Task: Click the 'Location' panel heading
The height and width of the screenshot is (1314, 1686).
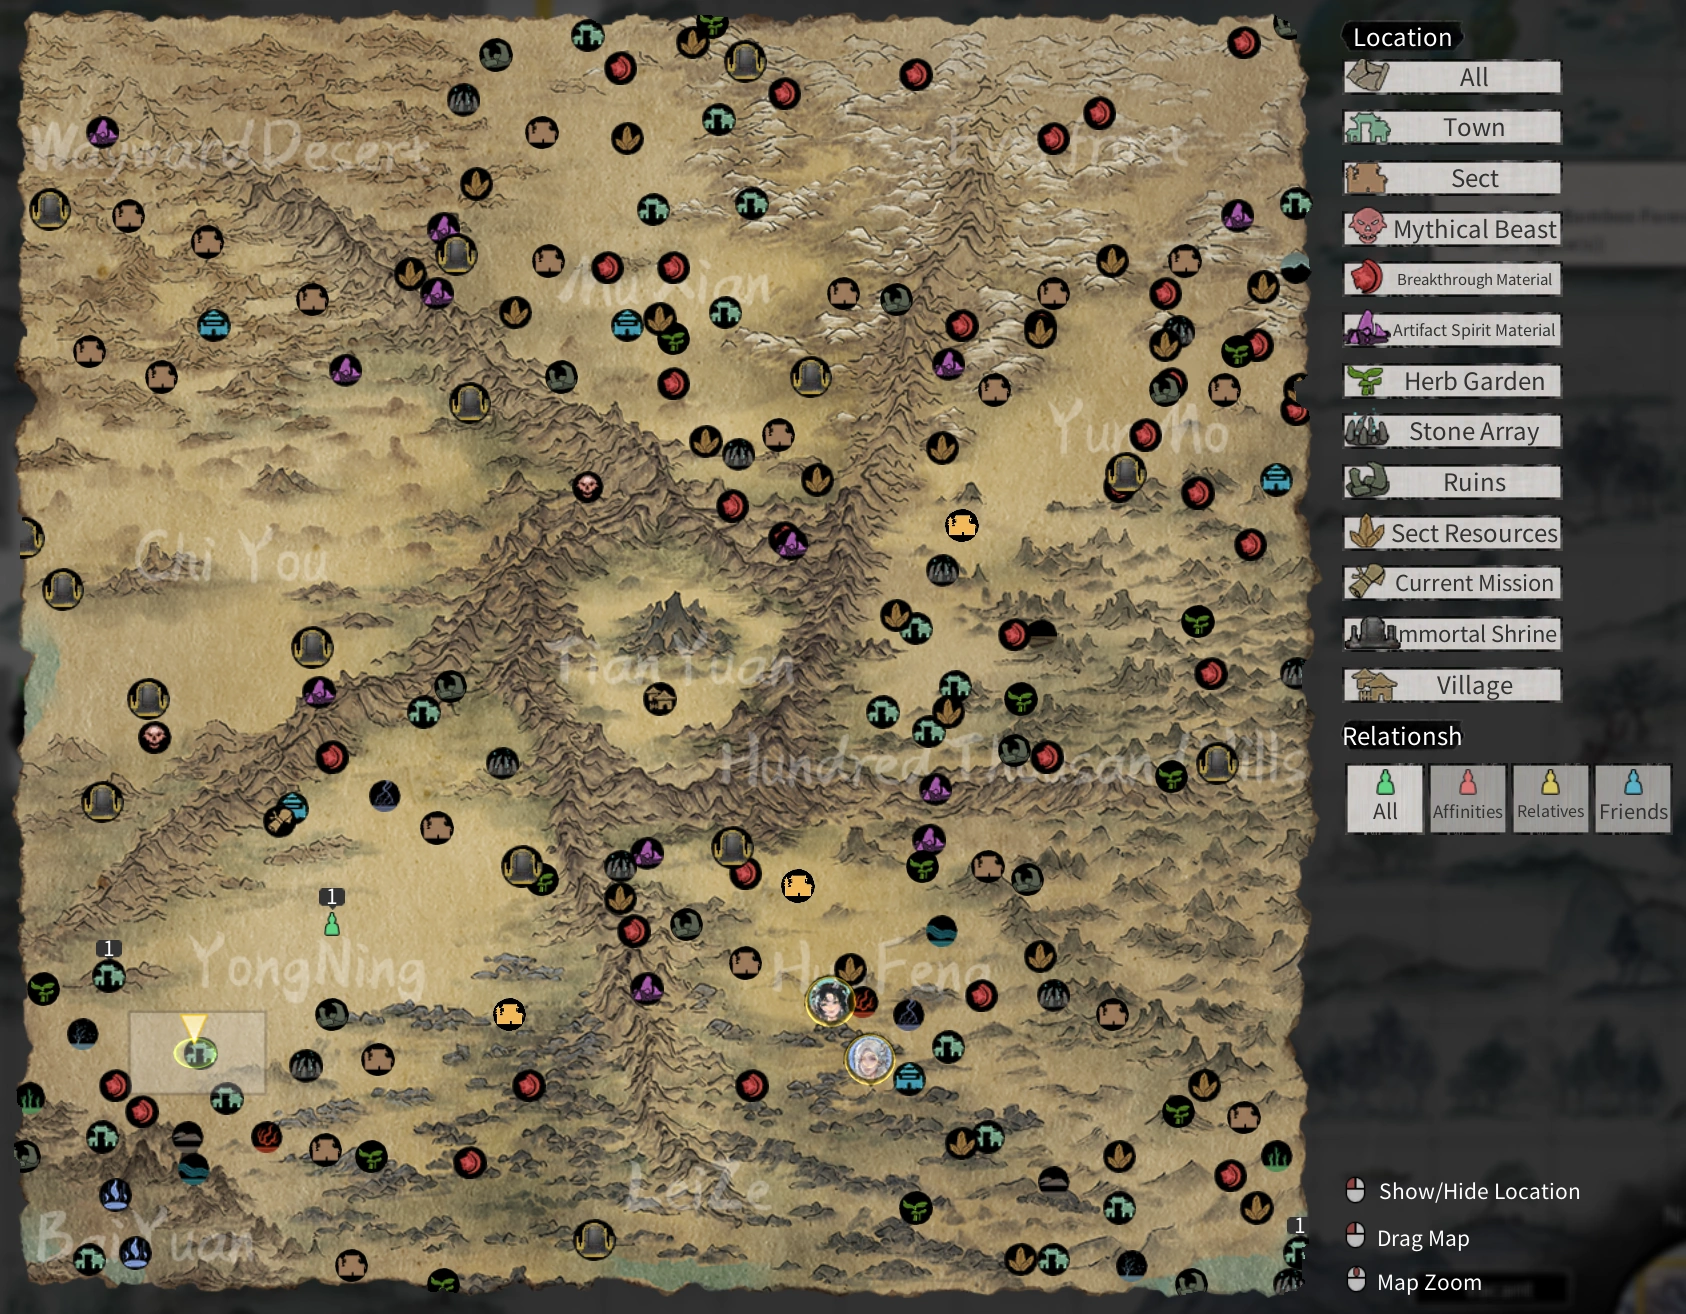Action: pos(1402,37)
